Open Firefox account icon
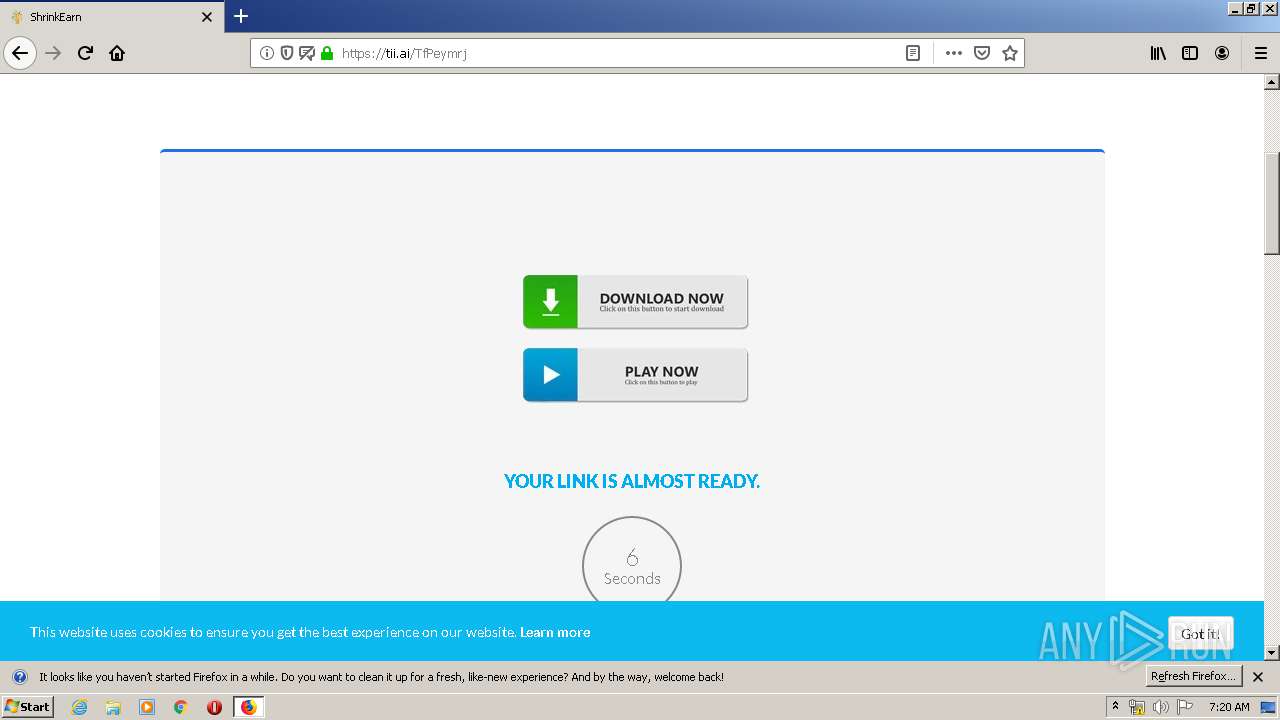 [1222, 53]
